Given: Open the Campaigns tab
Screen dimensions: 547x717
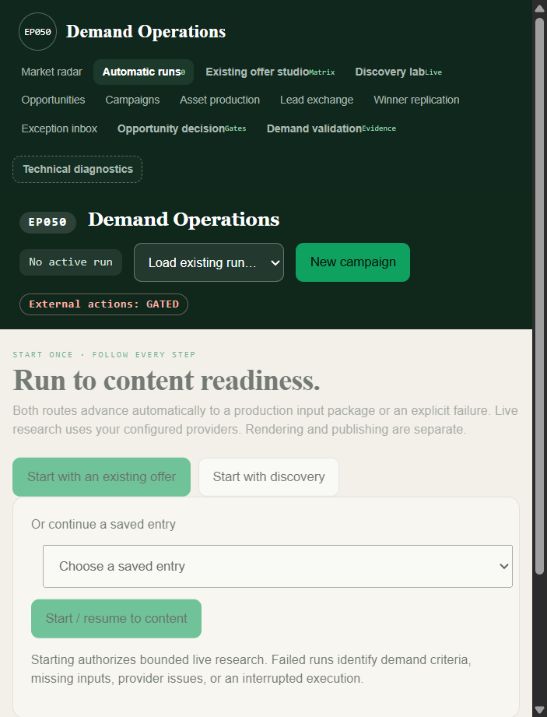Looking at the screenshot, I should (132, 100).
